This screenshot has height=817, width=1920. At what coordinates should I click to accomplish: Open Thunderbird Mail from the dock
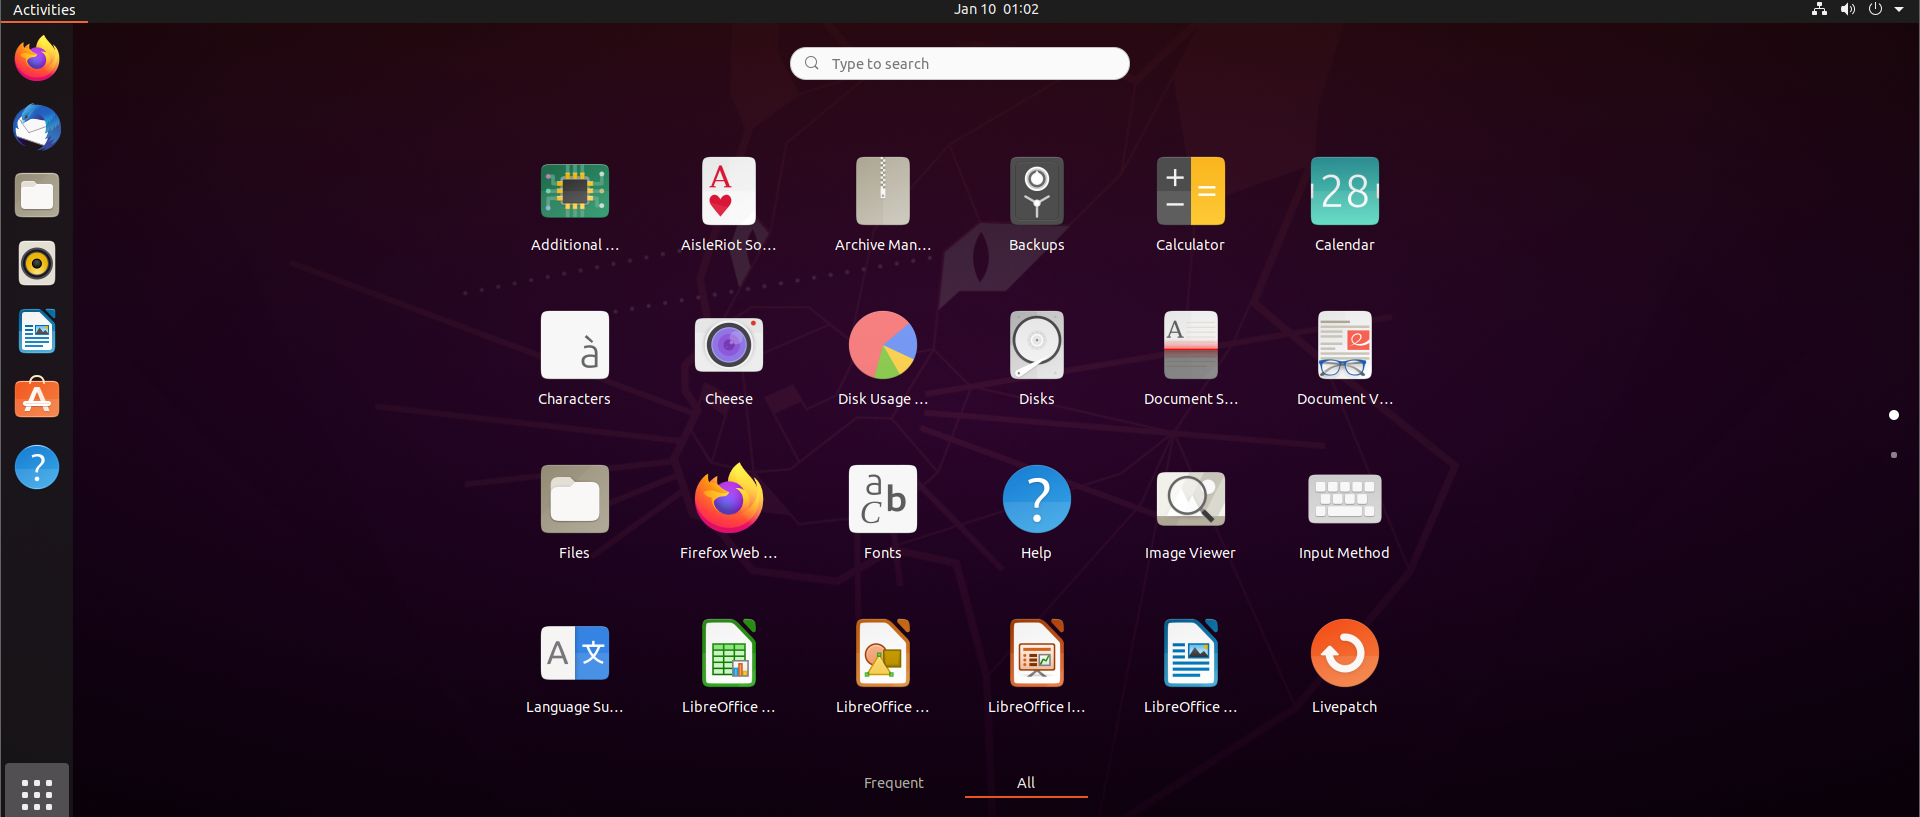coord(37,127)
